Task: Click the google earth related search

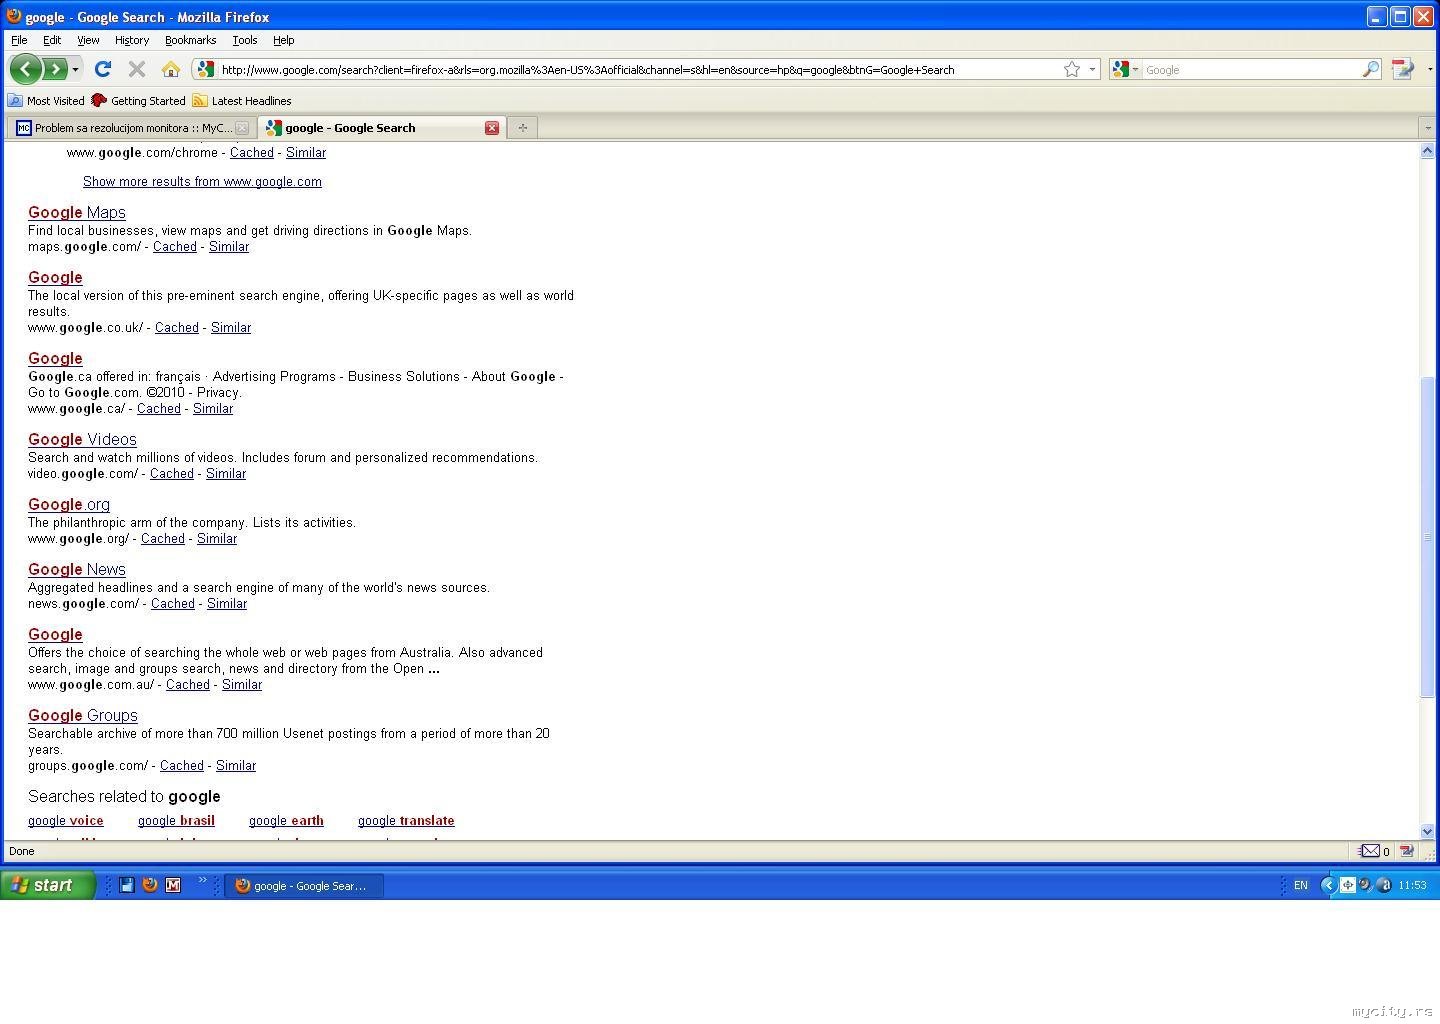Action: (286, 820)
